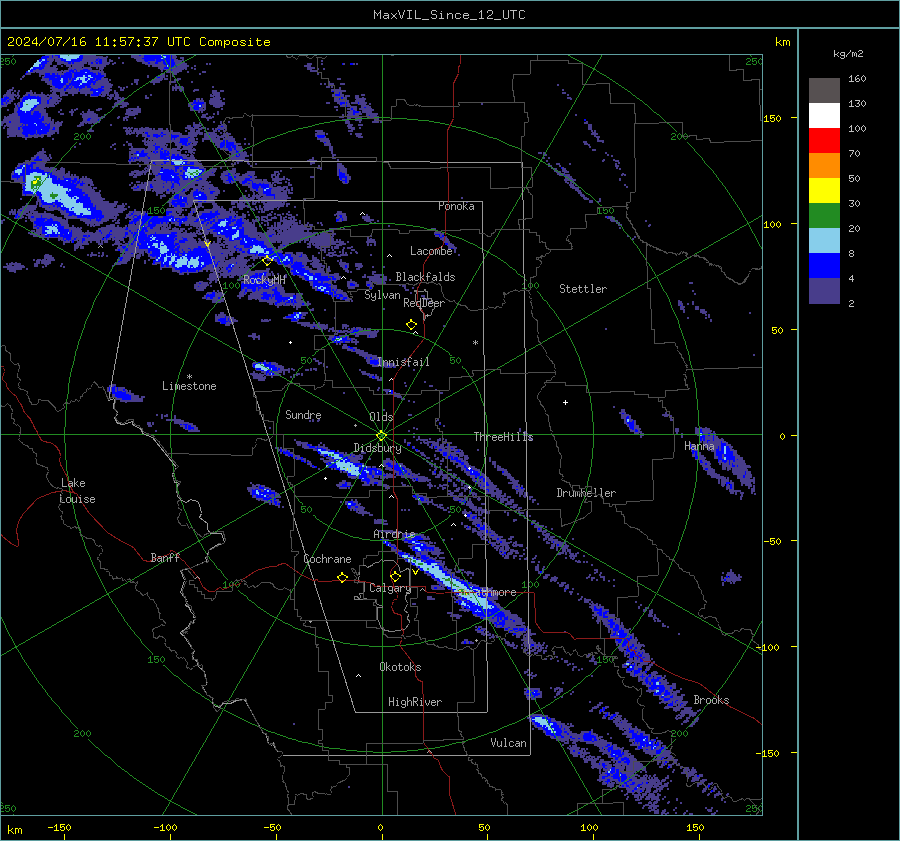Click the Stettler town label
Viewport: 900px width, 841px height.
(x=583, y=289)
